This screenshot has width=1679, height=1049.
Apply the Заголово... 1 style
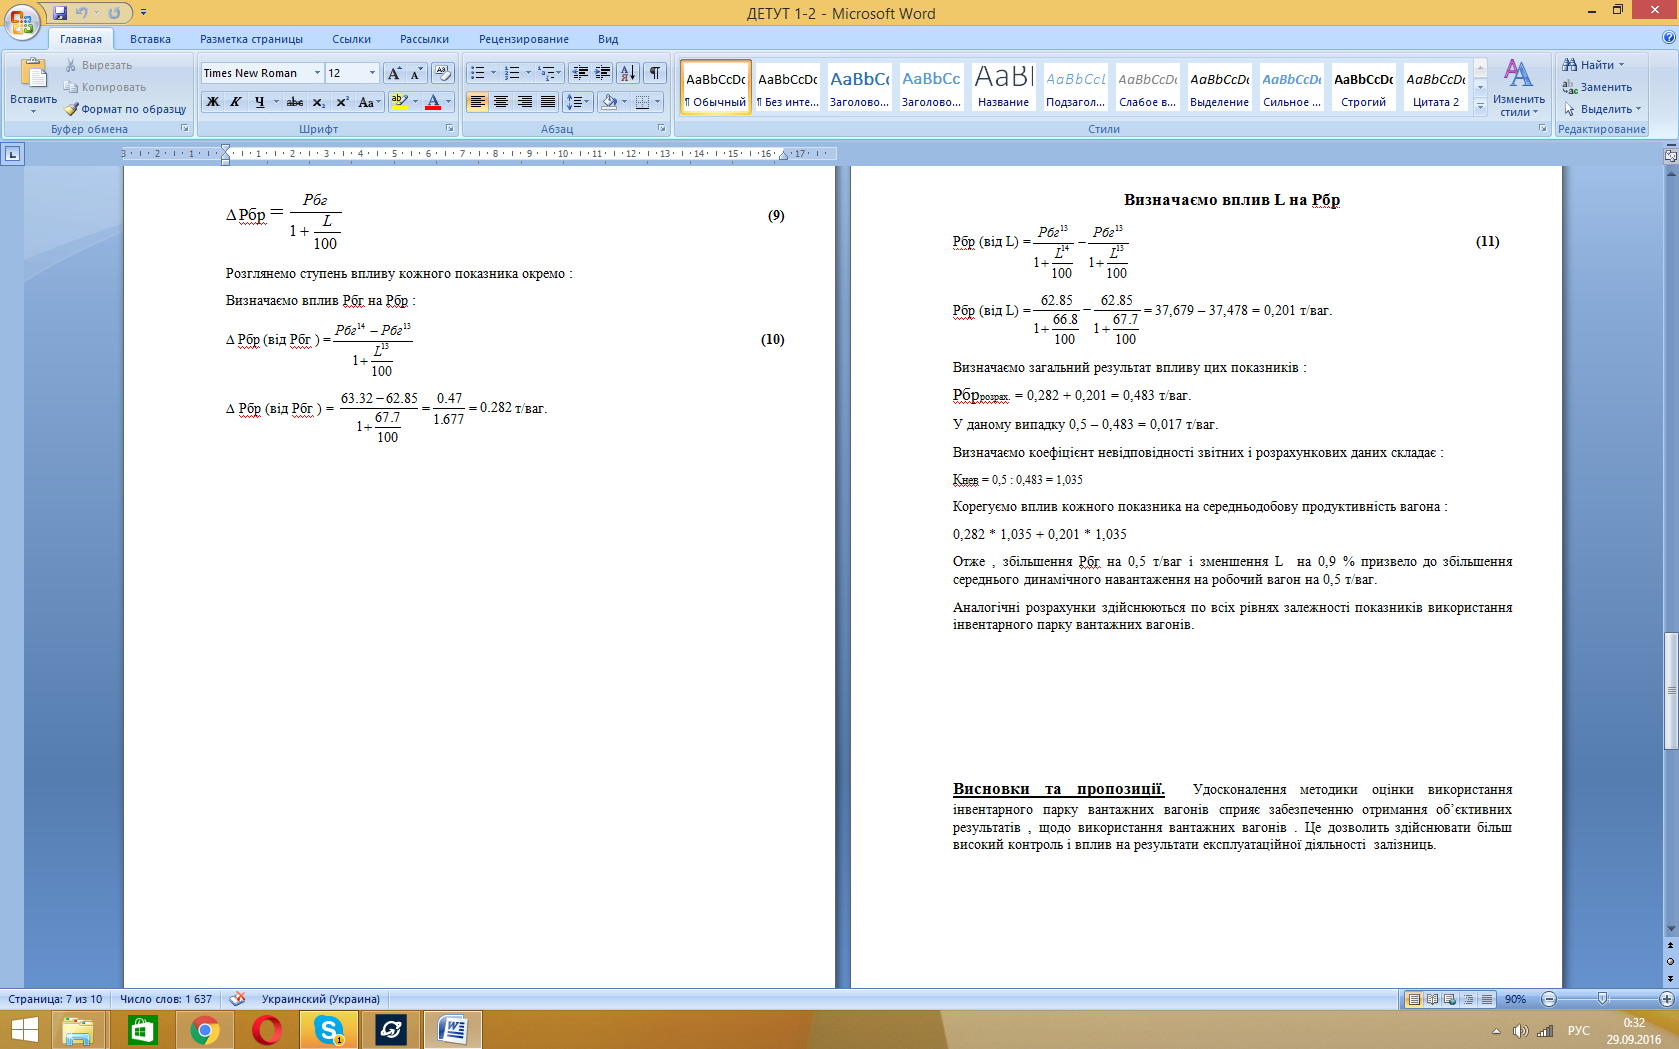tap(859, 88)
